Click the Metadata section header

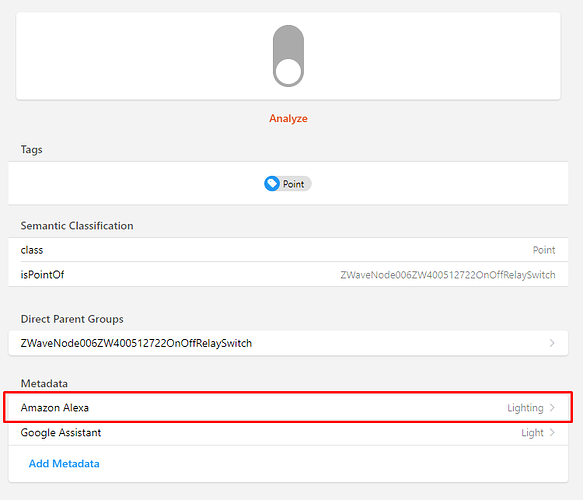click(44, 383)
